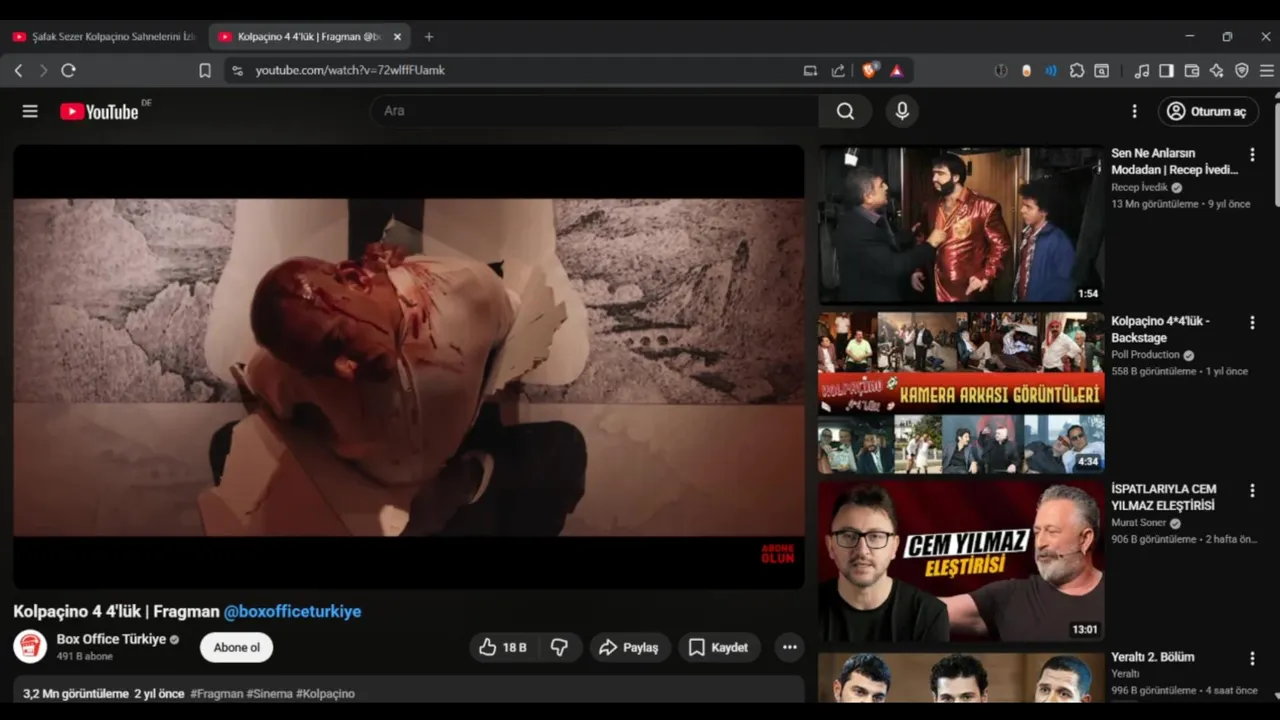Open the Brave Wallet icon
Screen dimensions: 1280x720
point(1192,70)
